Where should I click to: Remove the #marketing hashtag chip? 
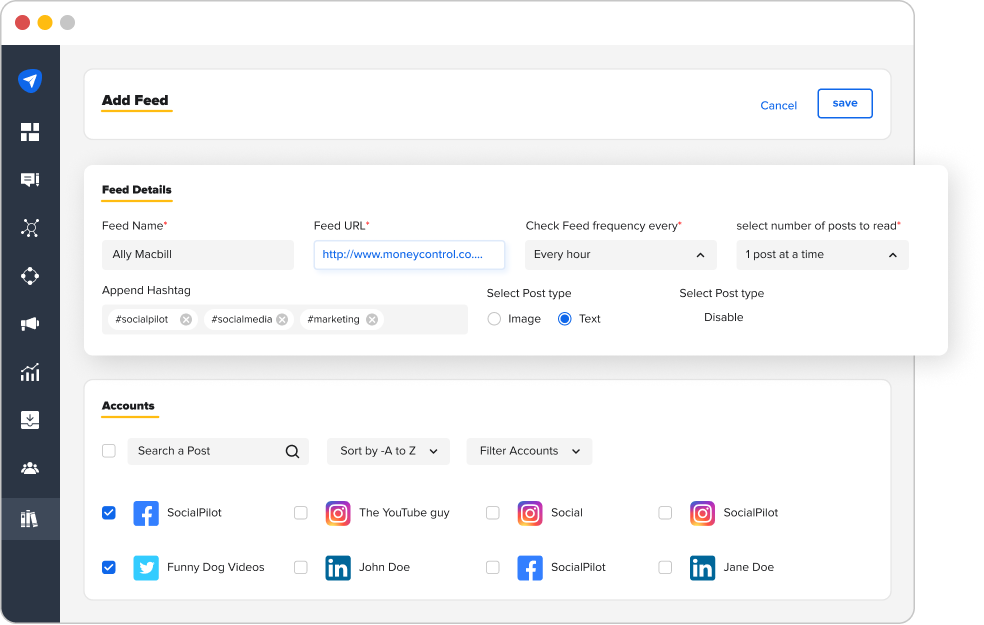click(x=371, y=319)
